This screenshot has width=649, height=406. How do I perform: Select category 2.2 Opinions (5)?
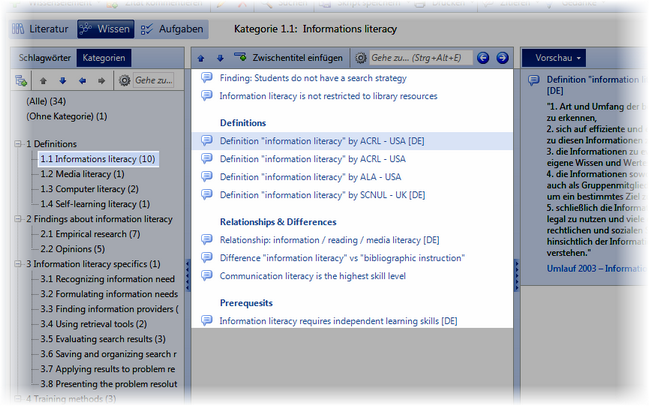tap(73, 249)
